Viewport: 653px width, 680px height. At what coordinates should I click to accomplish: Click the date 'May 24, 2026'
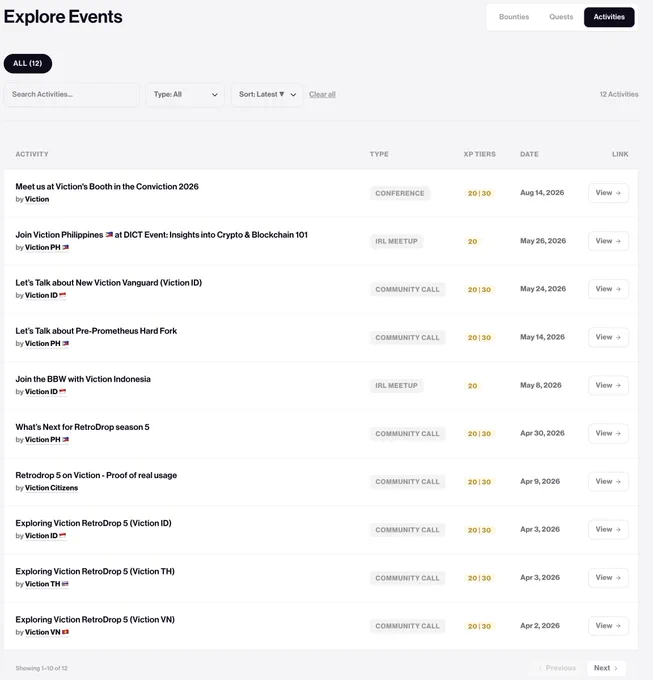[x=543, y=289]
